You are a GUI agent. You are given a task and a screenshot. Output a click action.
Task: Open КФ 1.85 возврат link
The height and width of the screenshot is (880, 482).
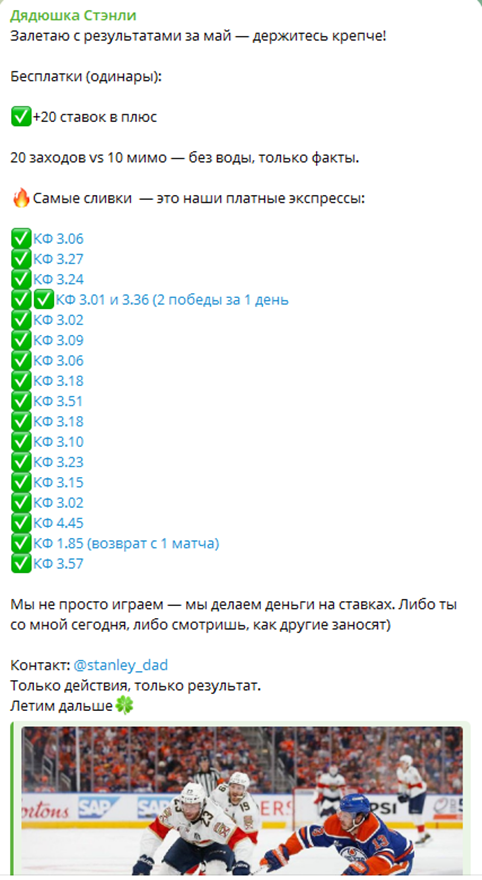126,543
